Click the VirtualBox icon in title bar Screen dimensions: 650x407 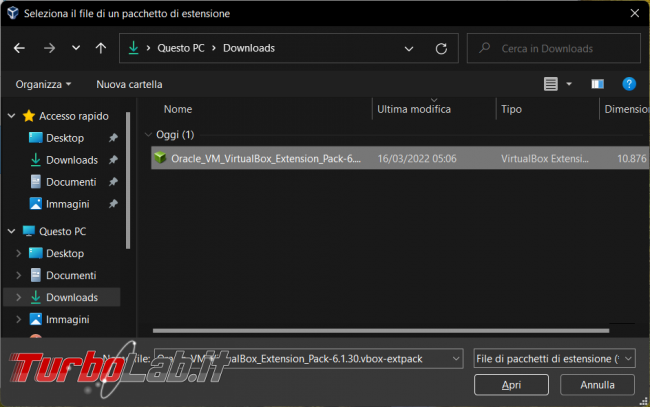[13, 13]
